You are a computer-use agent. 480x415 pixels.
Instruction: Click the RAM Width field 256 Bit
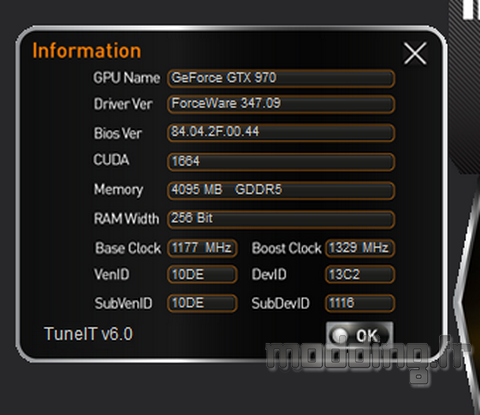click(281, 219)
